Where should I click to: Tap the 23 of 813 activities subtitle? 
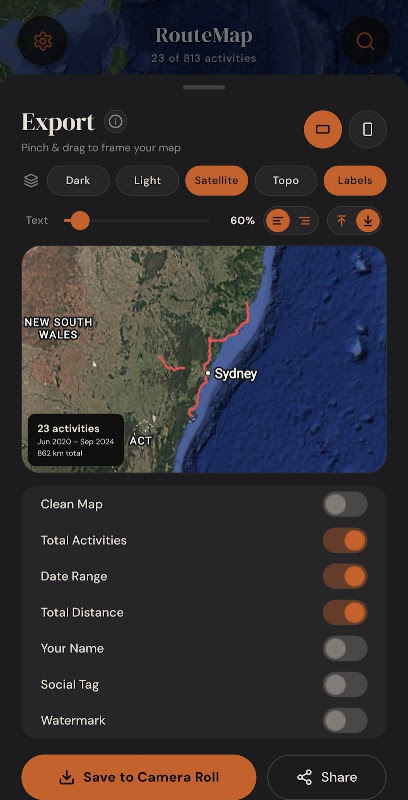(204, 58)
